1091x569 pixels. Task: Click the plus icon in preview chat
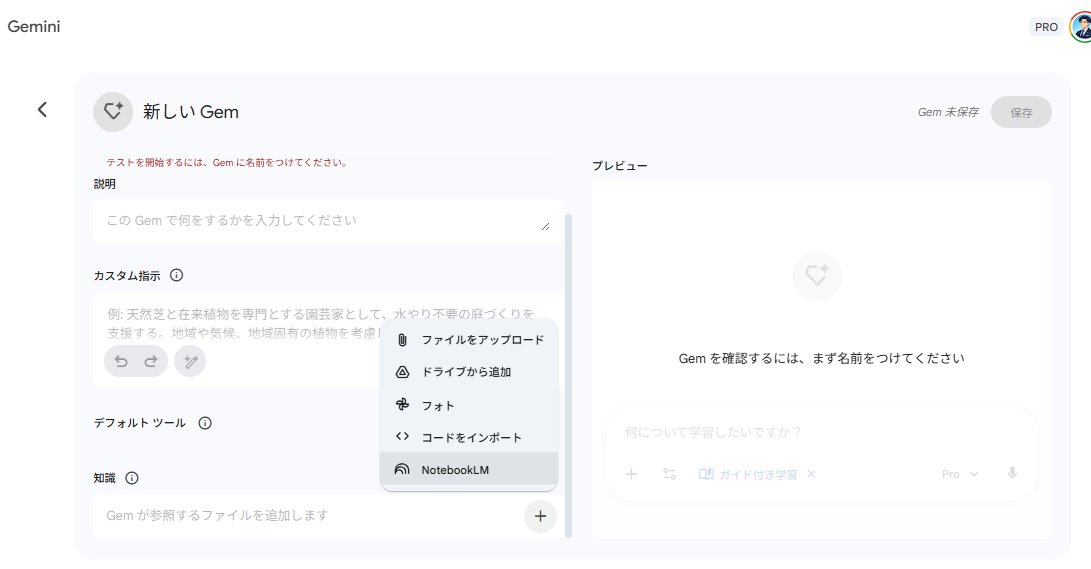pyautogui.click(x=631, y=474)
